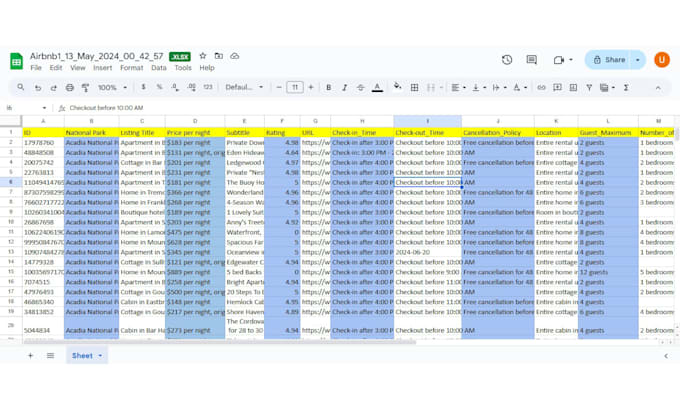Image resolution: width=680 pixels, height=409 pixels.
Task: Open the View menu
Action: (x=78, y=68)
